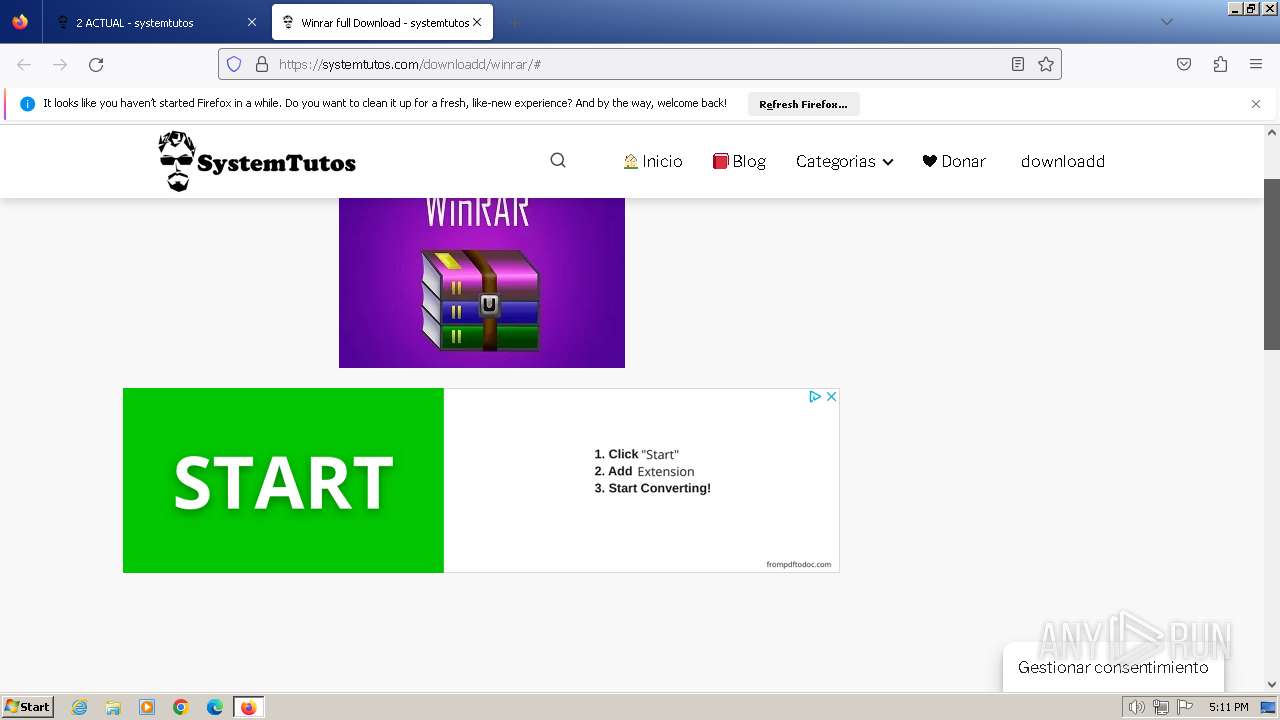Expand the Categorias dropdown menu
1280x720 pixels.
(x=844, y=161)
